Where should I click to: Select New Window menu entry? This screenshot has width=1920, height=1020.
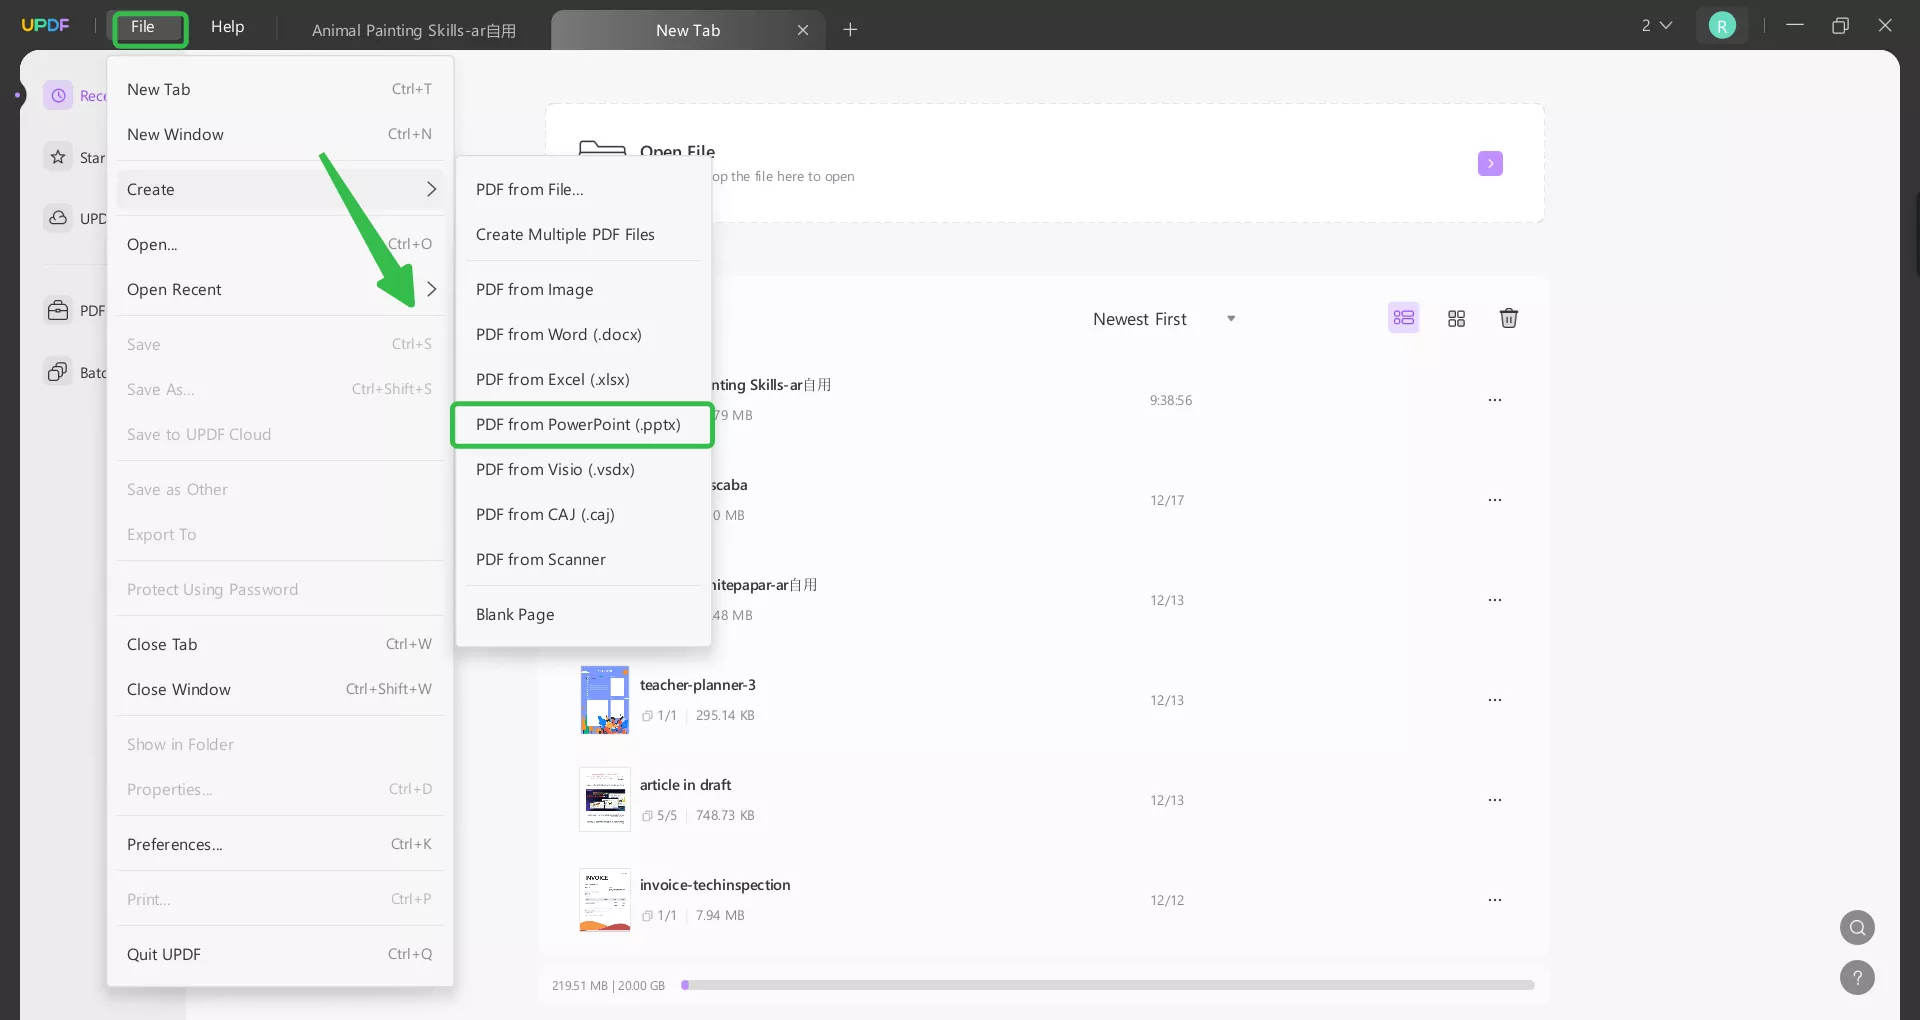(x=280, y=134)
